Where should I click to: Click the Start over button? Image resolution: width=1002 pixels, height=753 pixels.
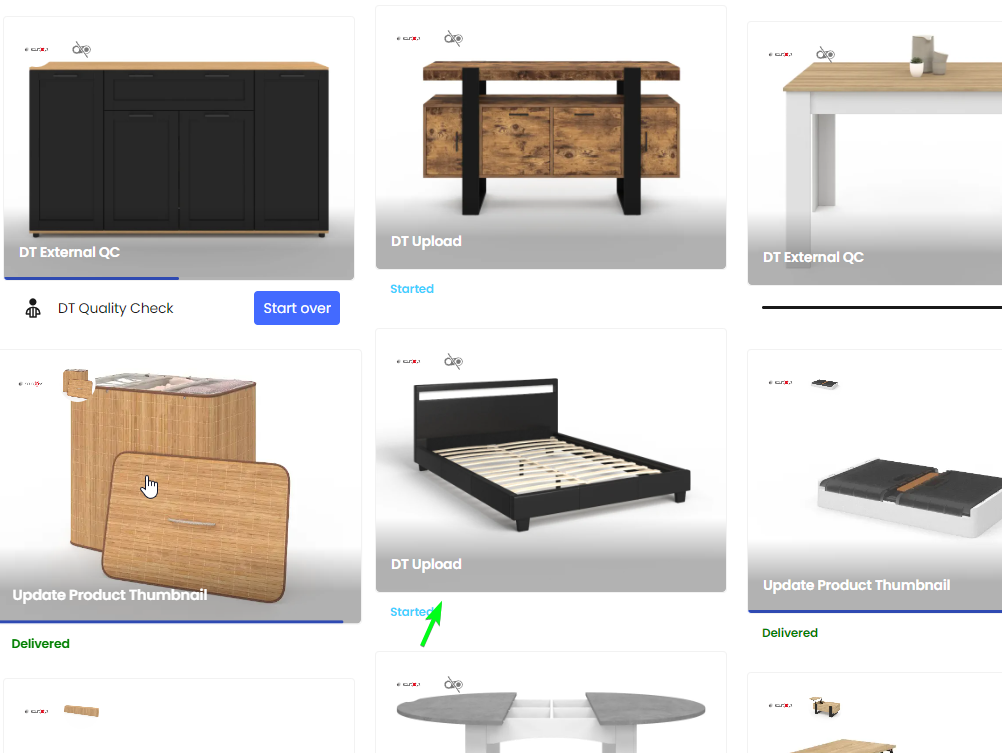[297, 308]
